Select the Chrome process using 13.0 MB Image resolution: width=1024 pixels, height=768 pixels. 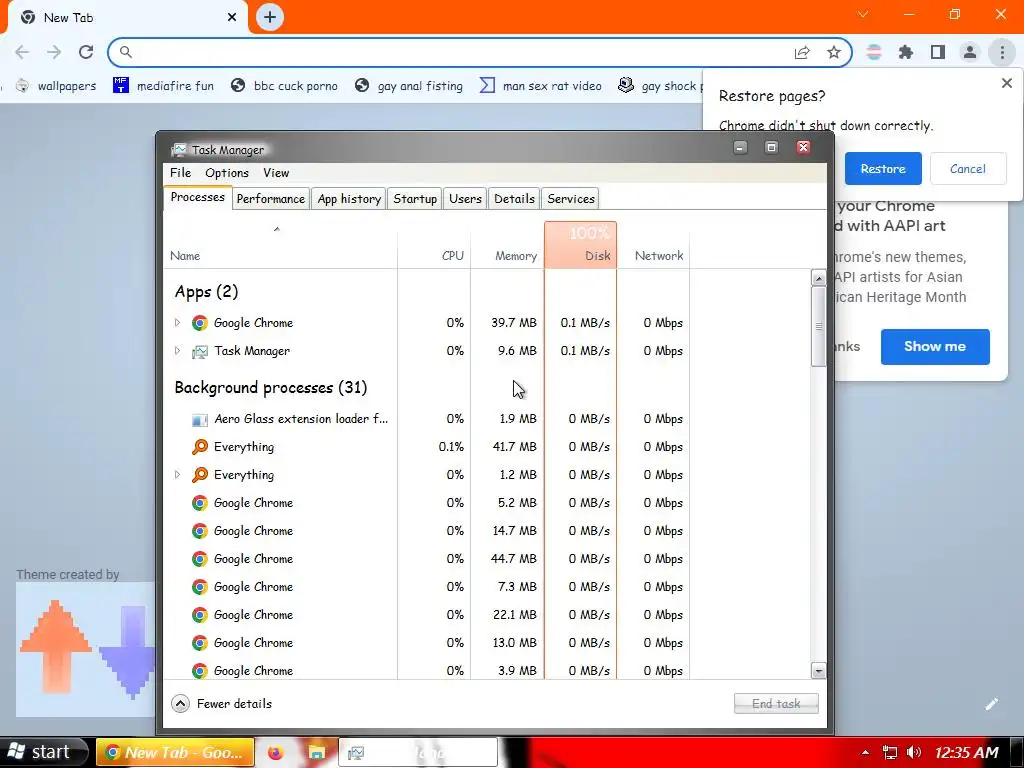(x=426, y=643)
